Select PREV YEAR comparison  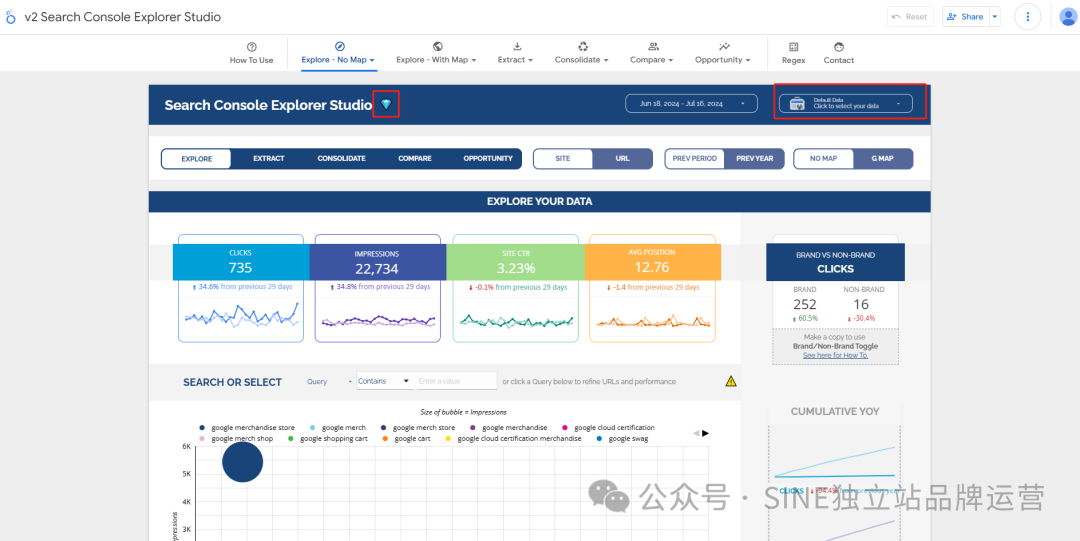(754, 159)
